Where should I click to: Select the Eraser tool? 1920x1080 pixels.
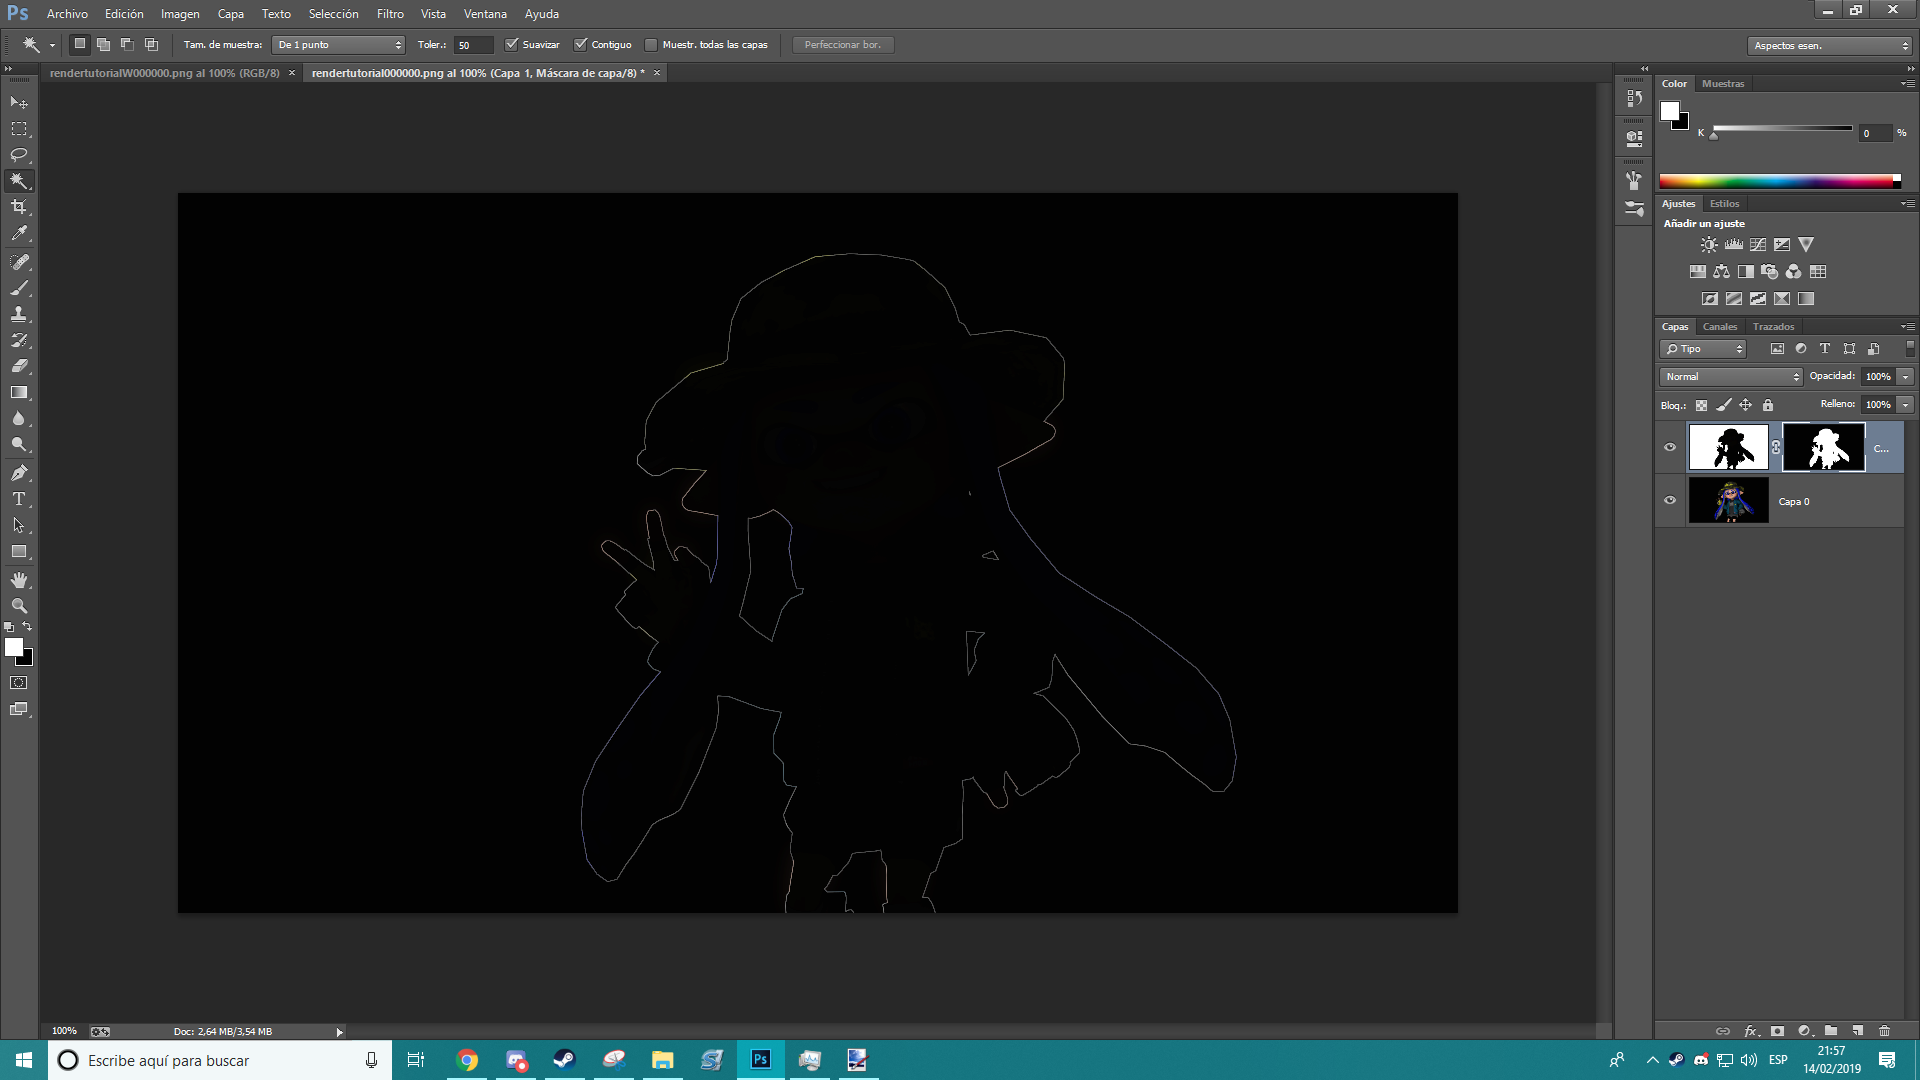tap(19, 366)
